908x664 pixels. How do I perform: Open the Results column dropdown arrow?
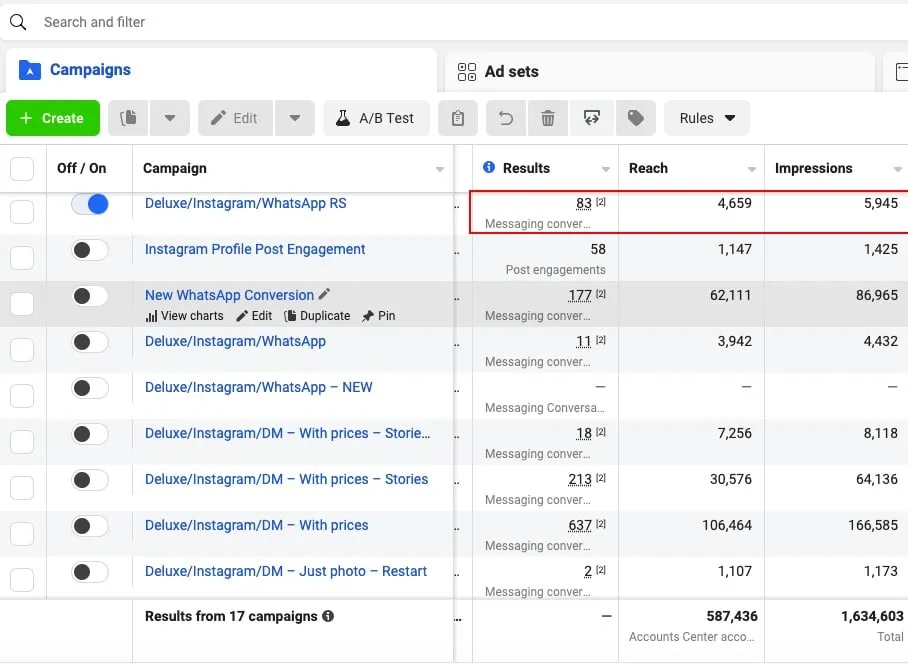tap(606, 169)
